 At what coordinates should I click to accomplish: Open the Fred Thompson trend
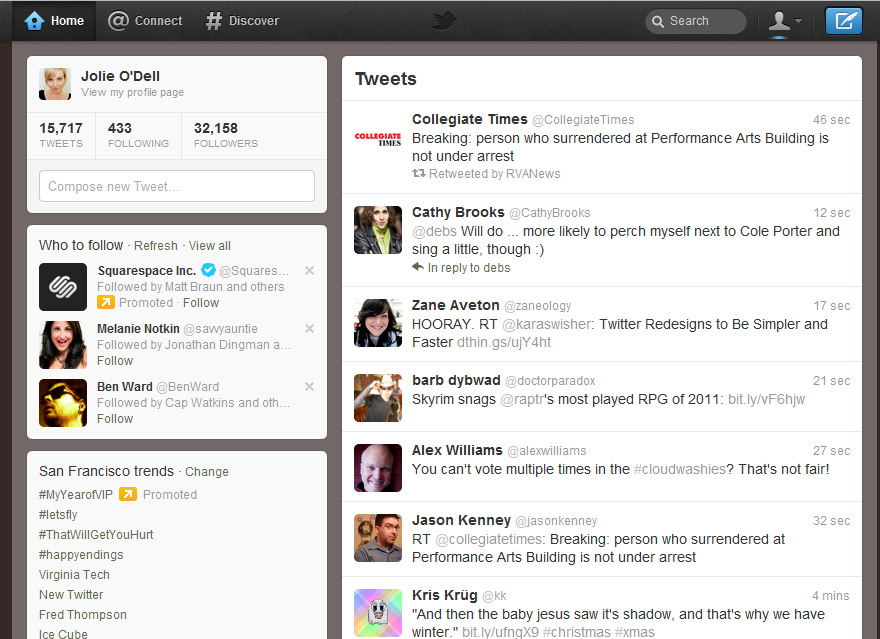click(82, 615)
